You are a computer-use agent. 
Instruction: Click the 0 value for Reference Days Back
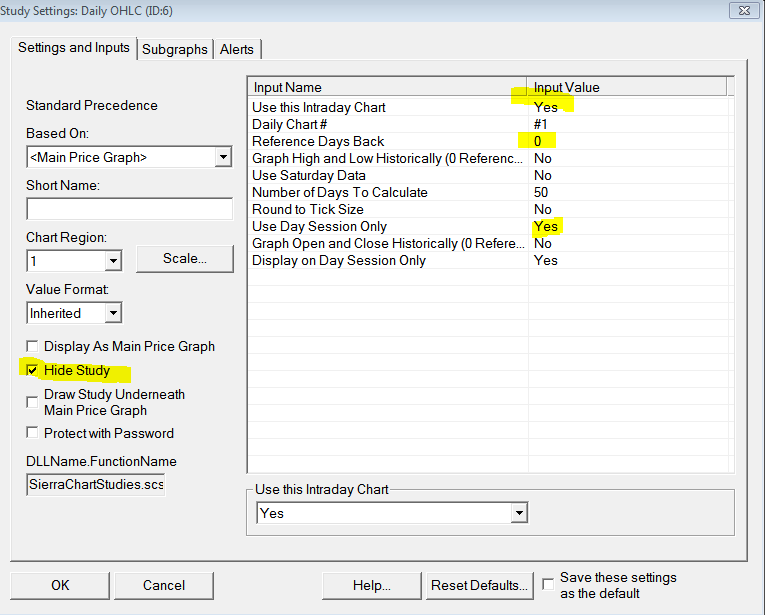[537, 141]
